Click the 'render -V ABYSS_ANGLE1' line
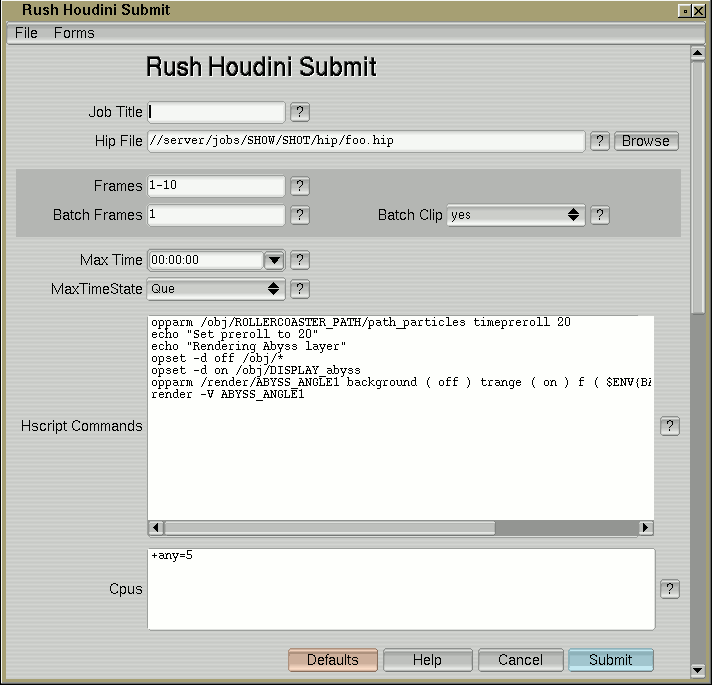 pos(227,394)
